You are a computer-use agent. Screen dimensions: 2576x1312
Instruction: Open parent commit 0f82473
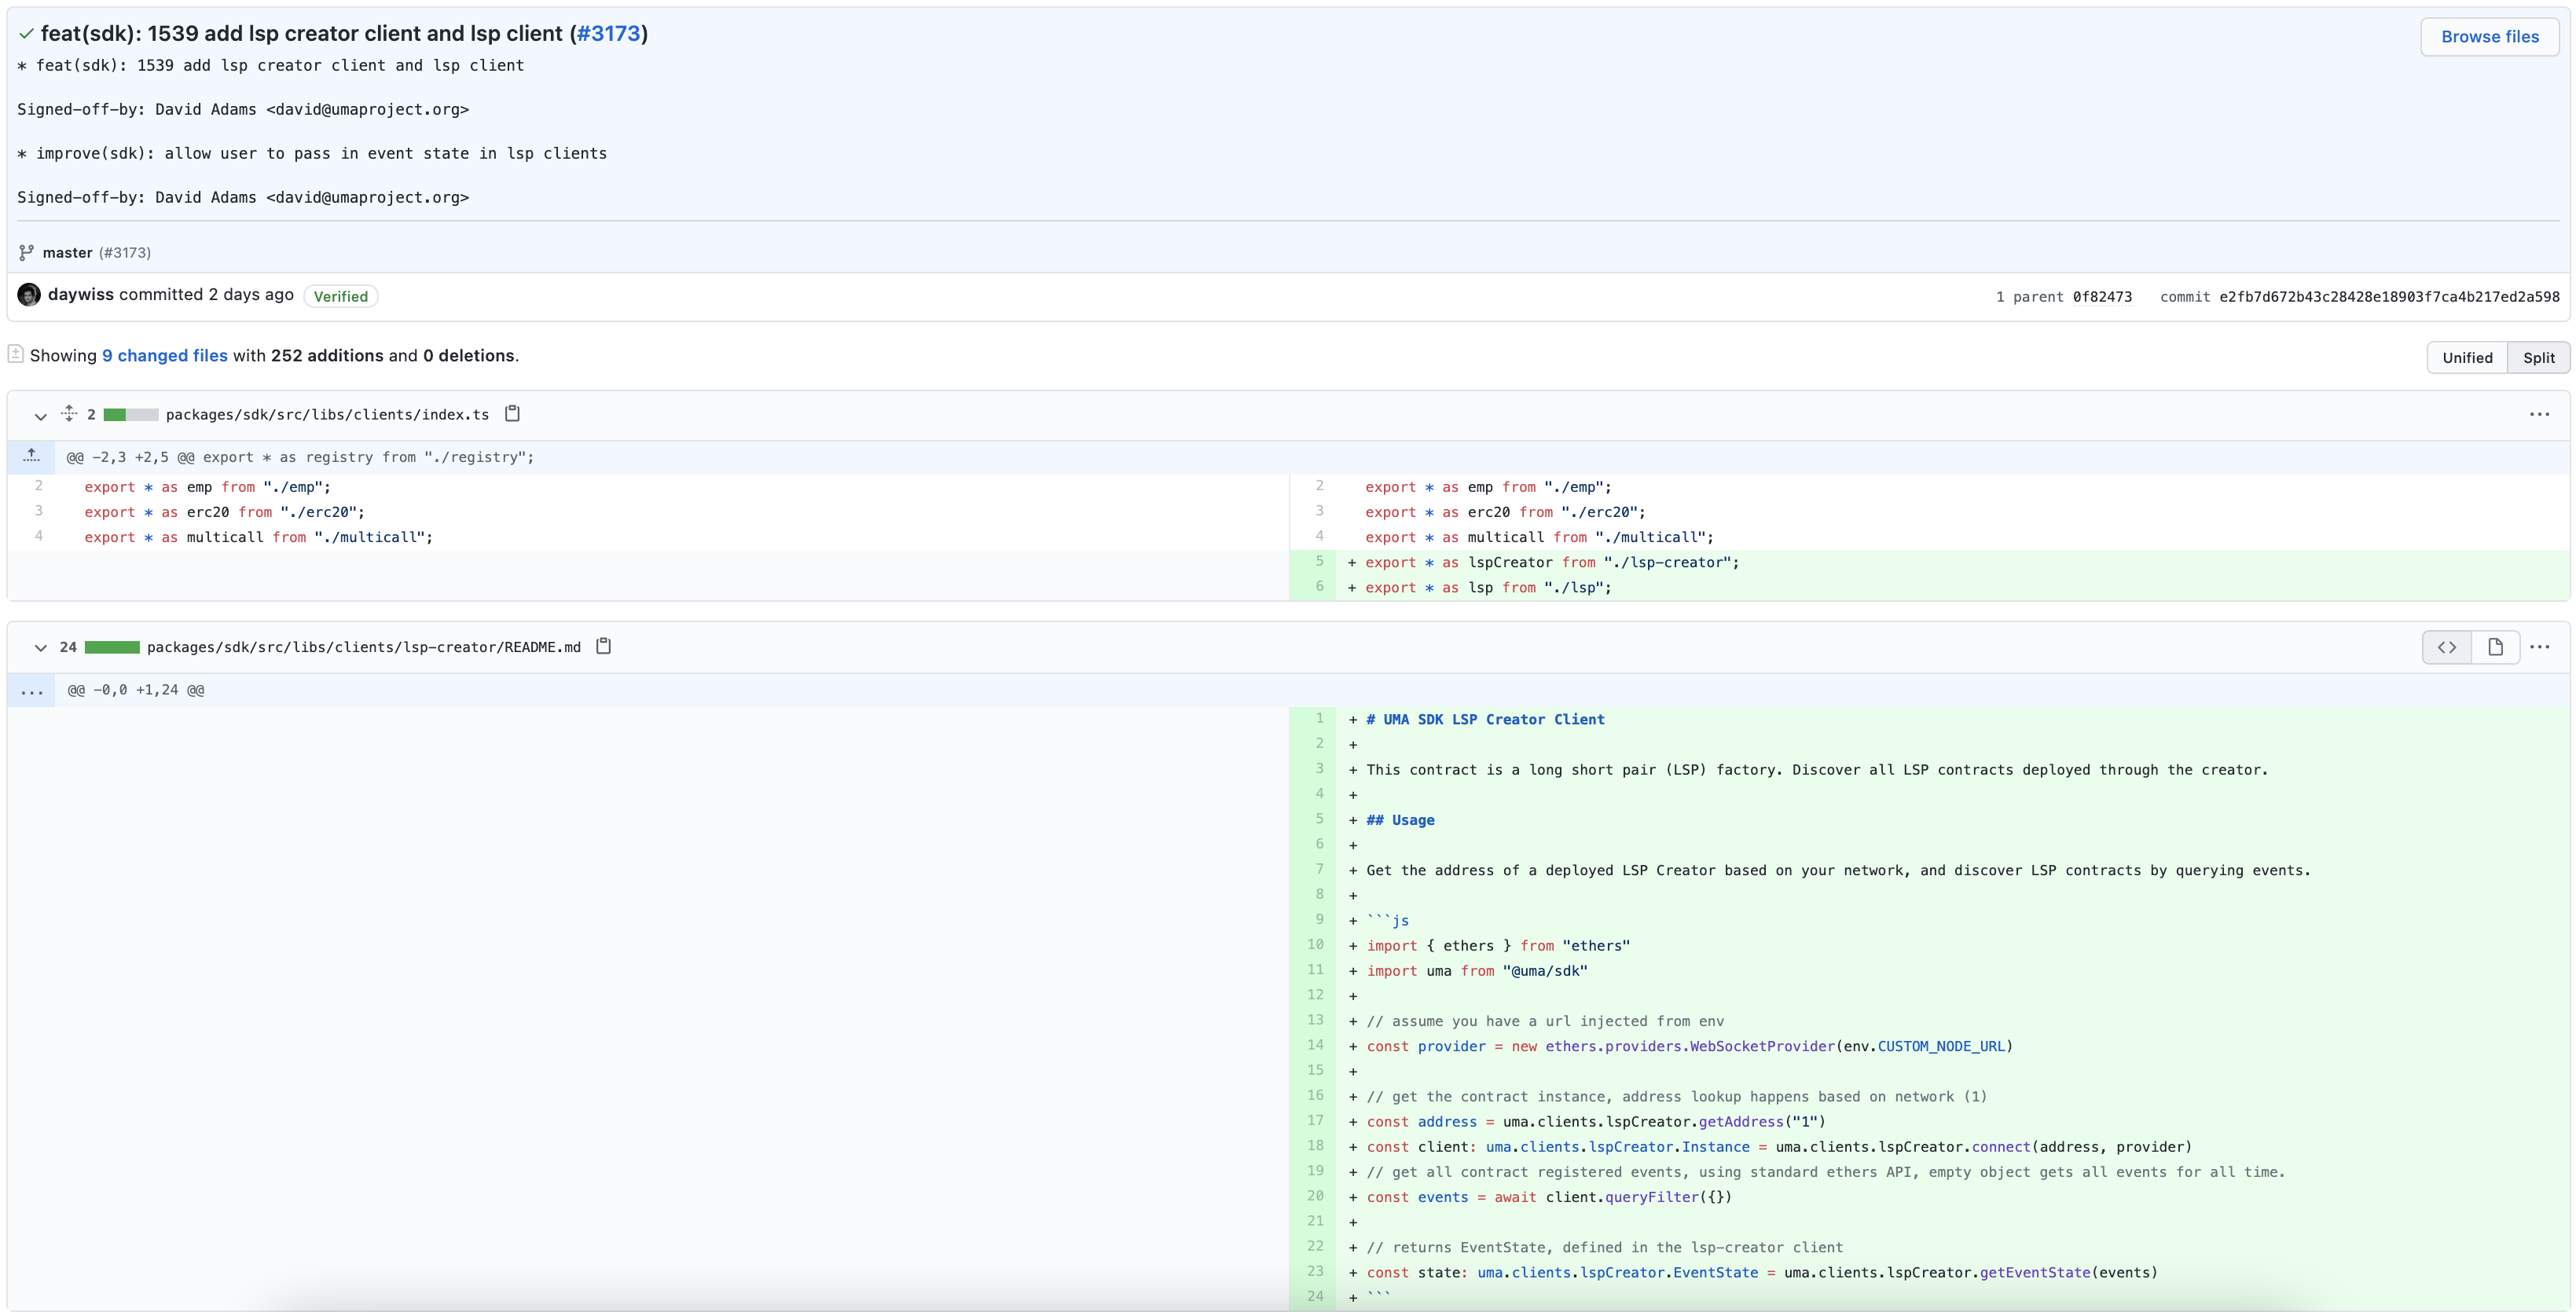[2102, 297]
